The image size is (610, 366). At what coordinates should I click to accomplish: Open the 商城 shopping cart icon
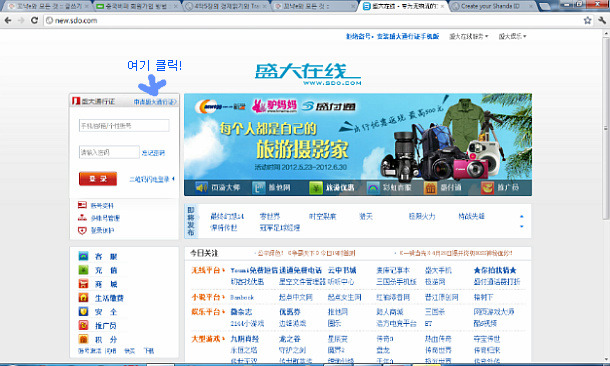pos(83,284)
